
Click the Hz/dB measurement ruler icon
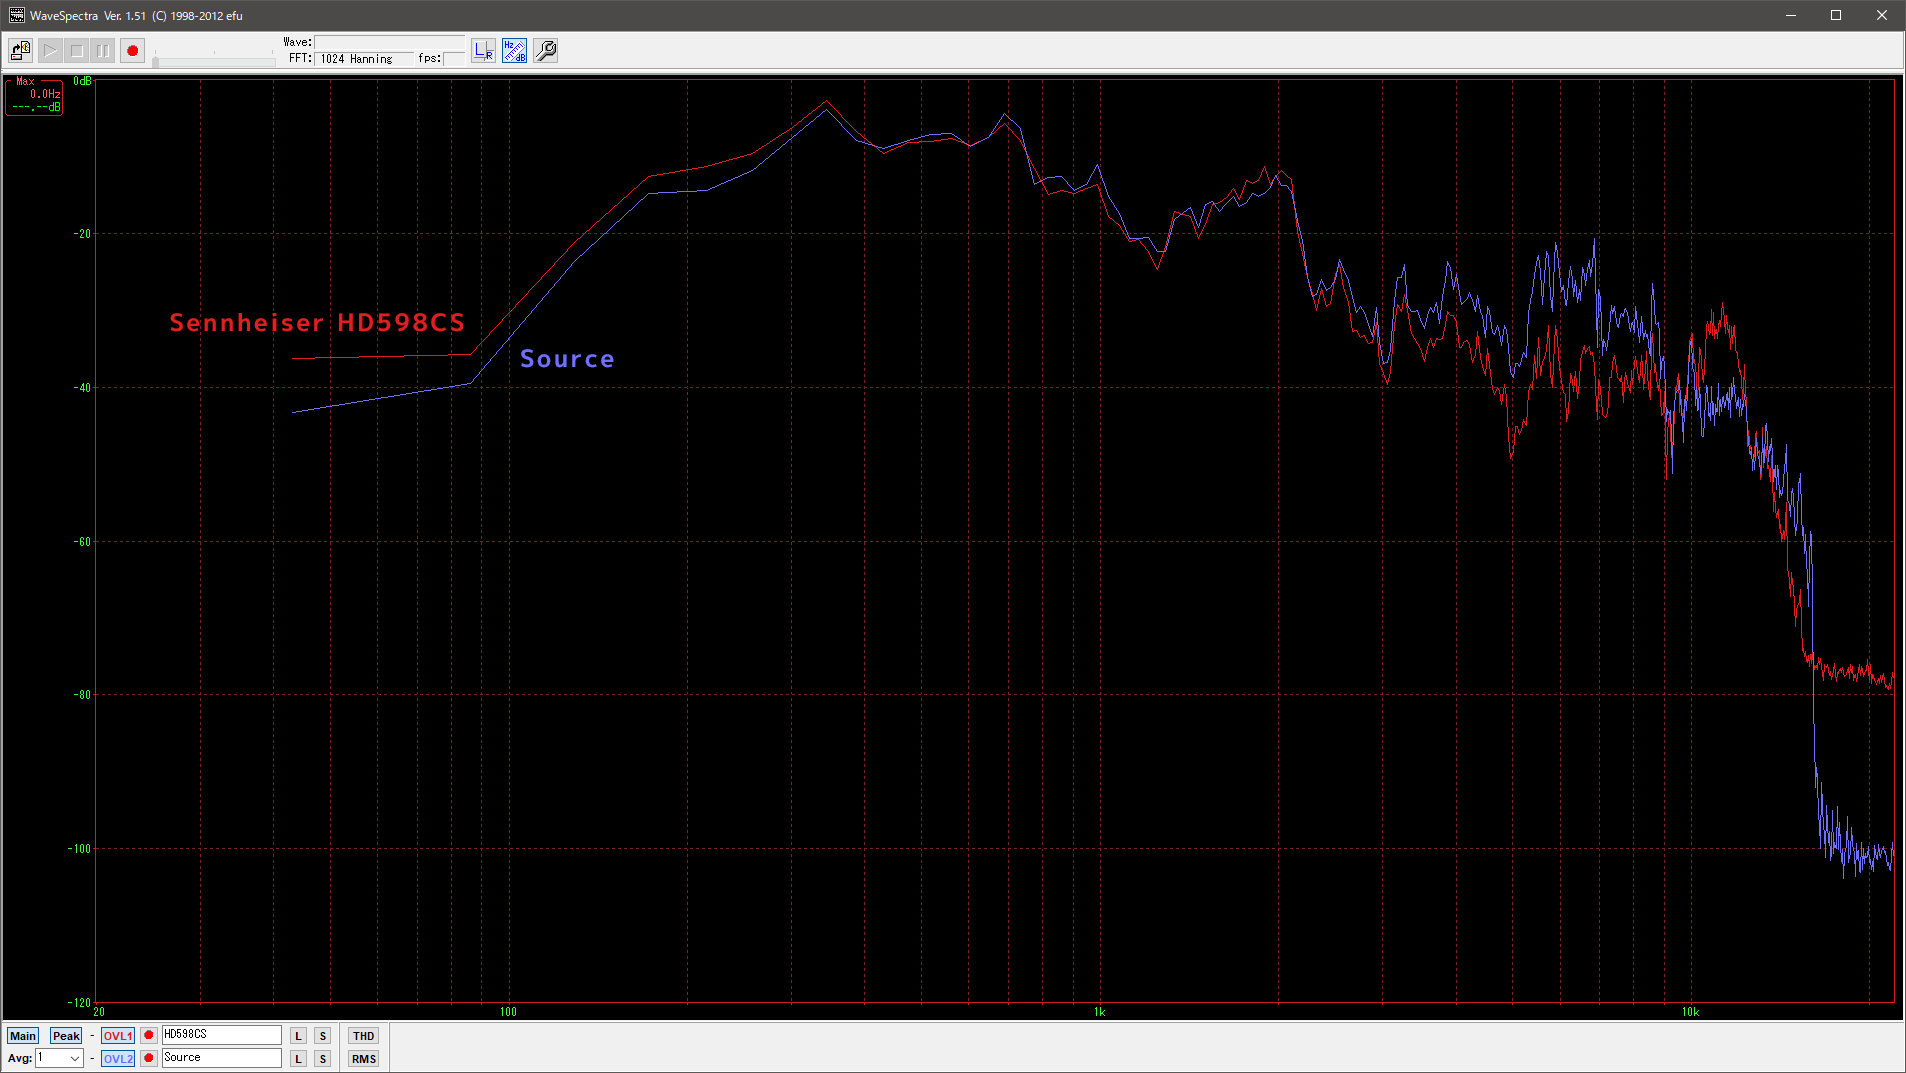[x=514, y=50]
